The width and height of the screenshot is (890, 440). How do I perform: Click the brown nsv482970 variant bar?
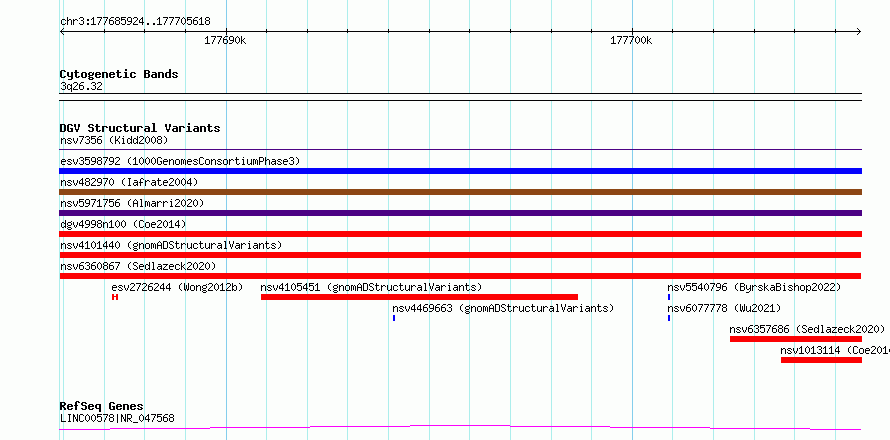[x=461, y=192]
